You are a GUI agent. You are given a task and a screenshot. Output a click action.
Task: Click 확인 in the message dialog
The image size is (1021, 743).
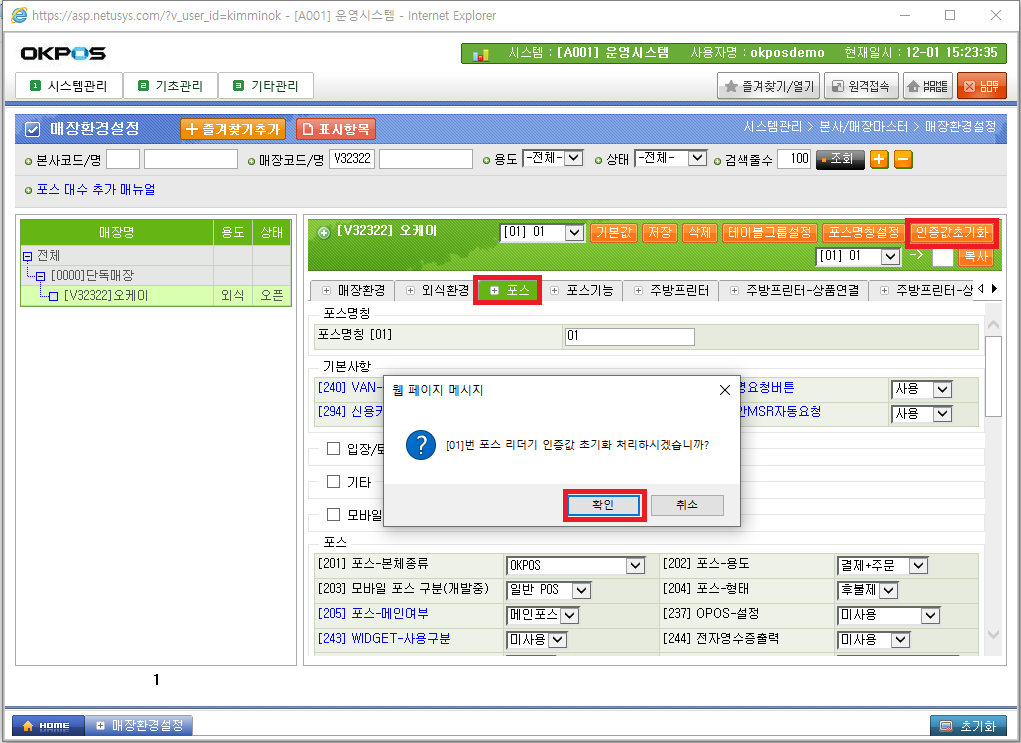tap(603, 506)
